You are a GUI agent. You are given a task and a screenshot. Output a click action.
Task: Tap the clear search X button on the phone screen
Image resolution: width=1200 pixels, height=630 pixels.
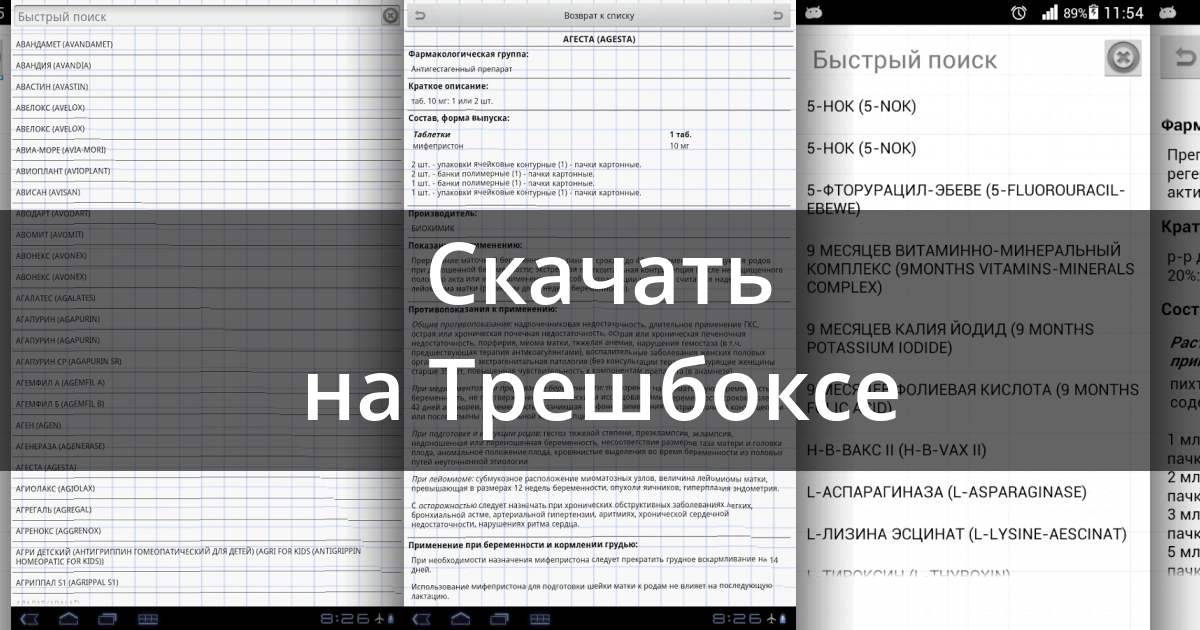1123,58
